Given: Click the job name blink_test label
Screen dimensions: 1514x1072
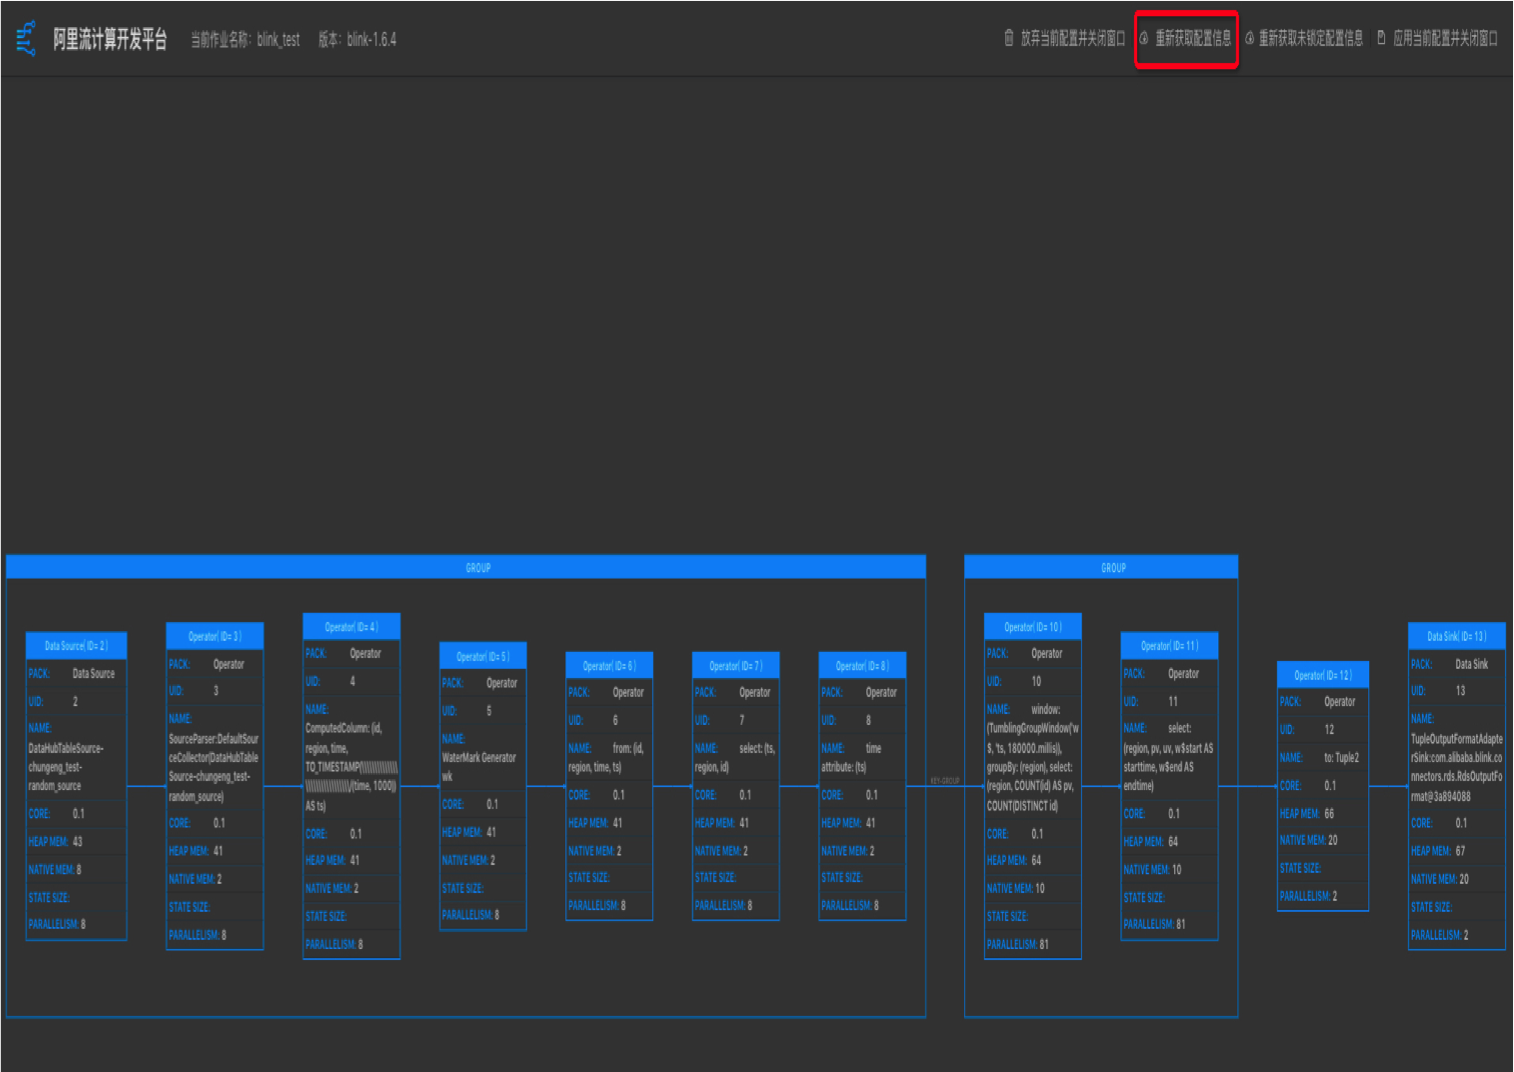Looking at the screenshot, I should 246,39.
